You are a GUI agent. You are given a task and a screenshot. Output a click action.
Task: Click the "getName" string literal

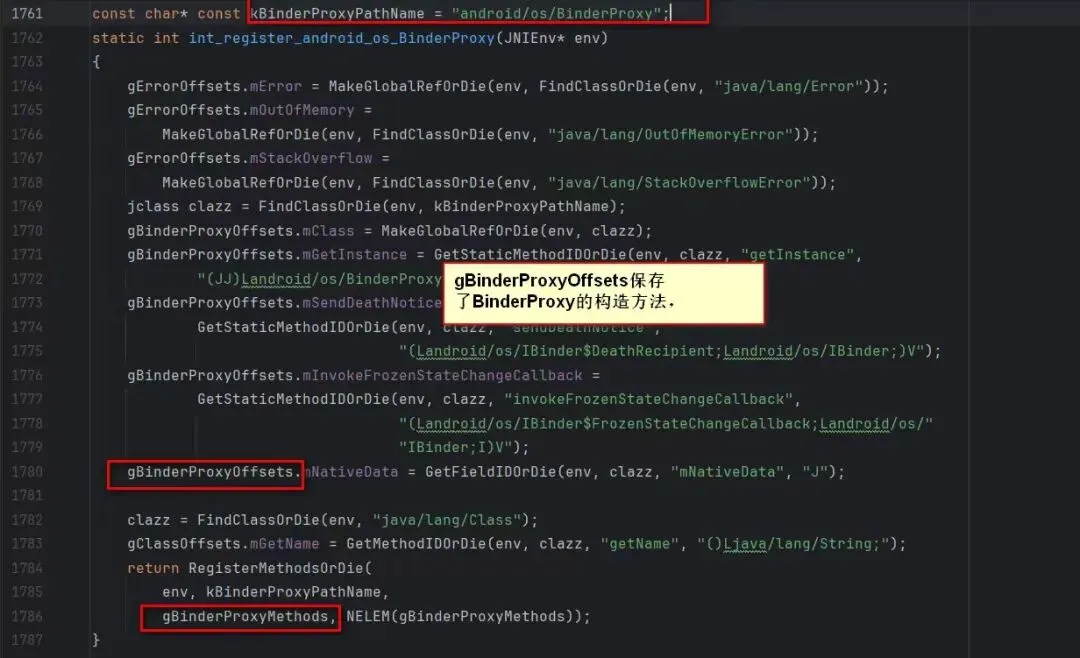pos(639,544)
